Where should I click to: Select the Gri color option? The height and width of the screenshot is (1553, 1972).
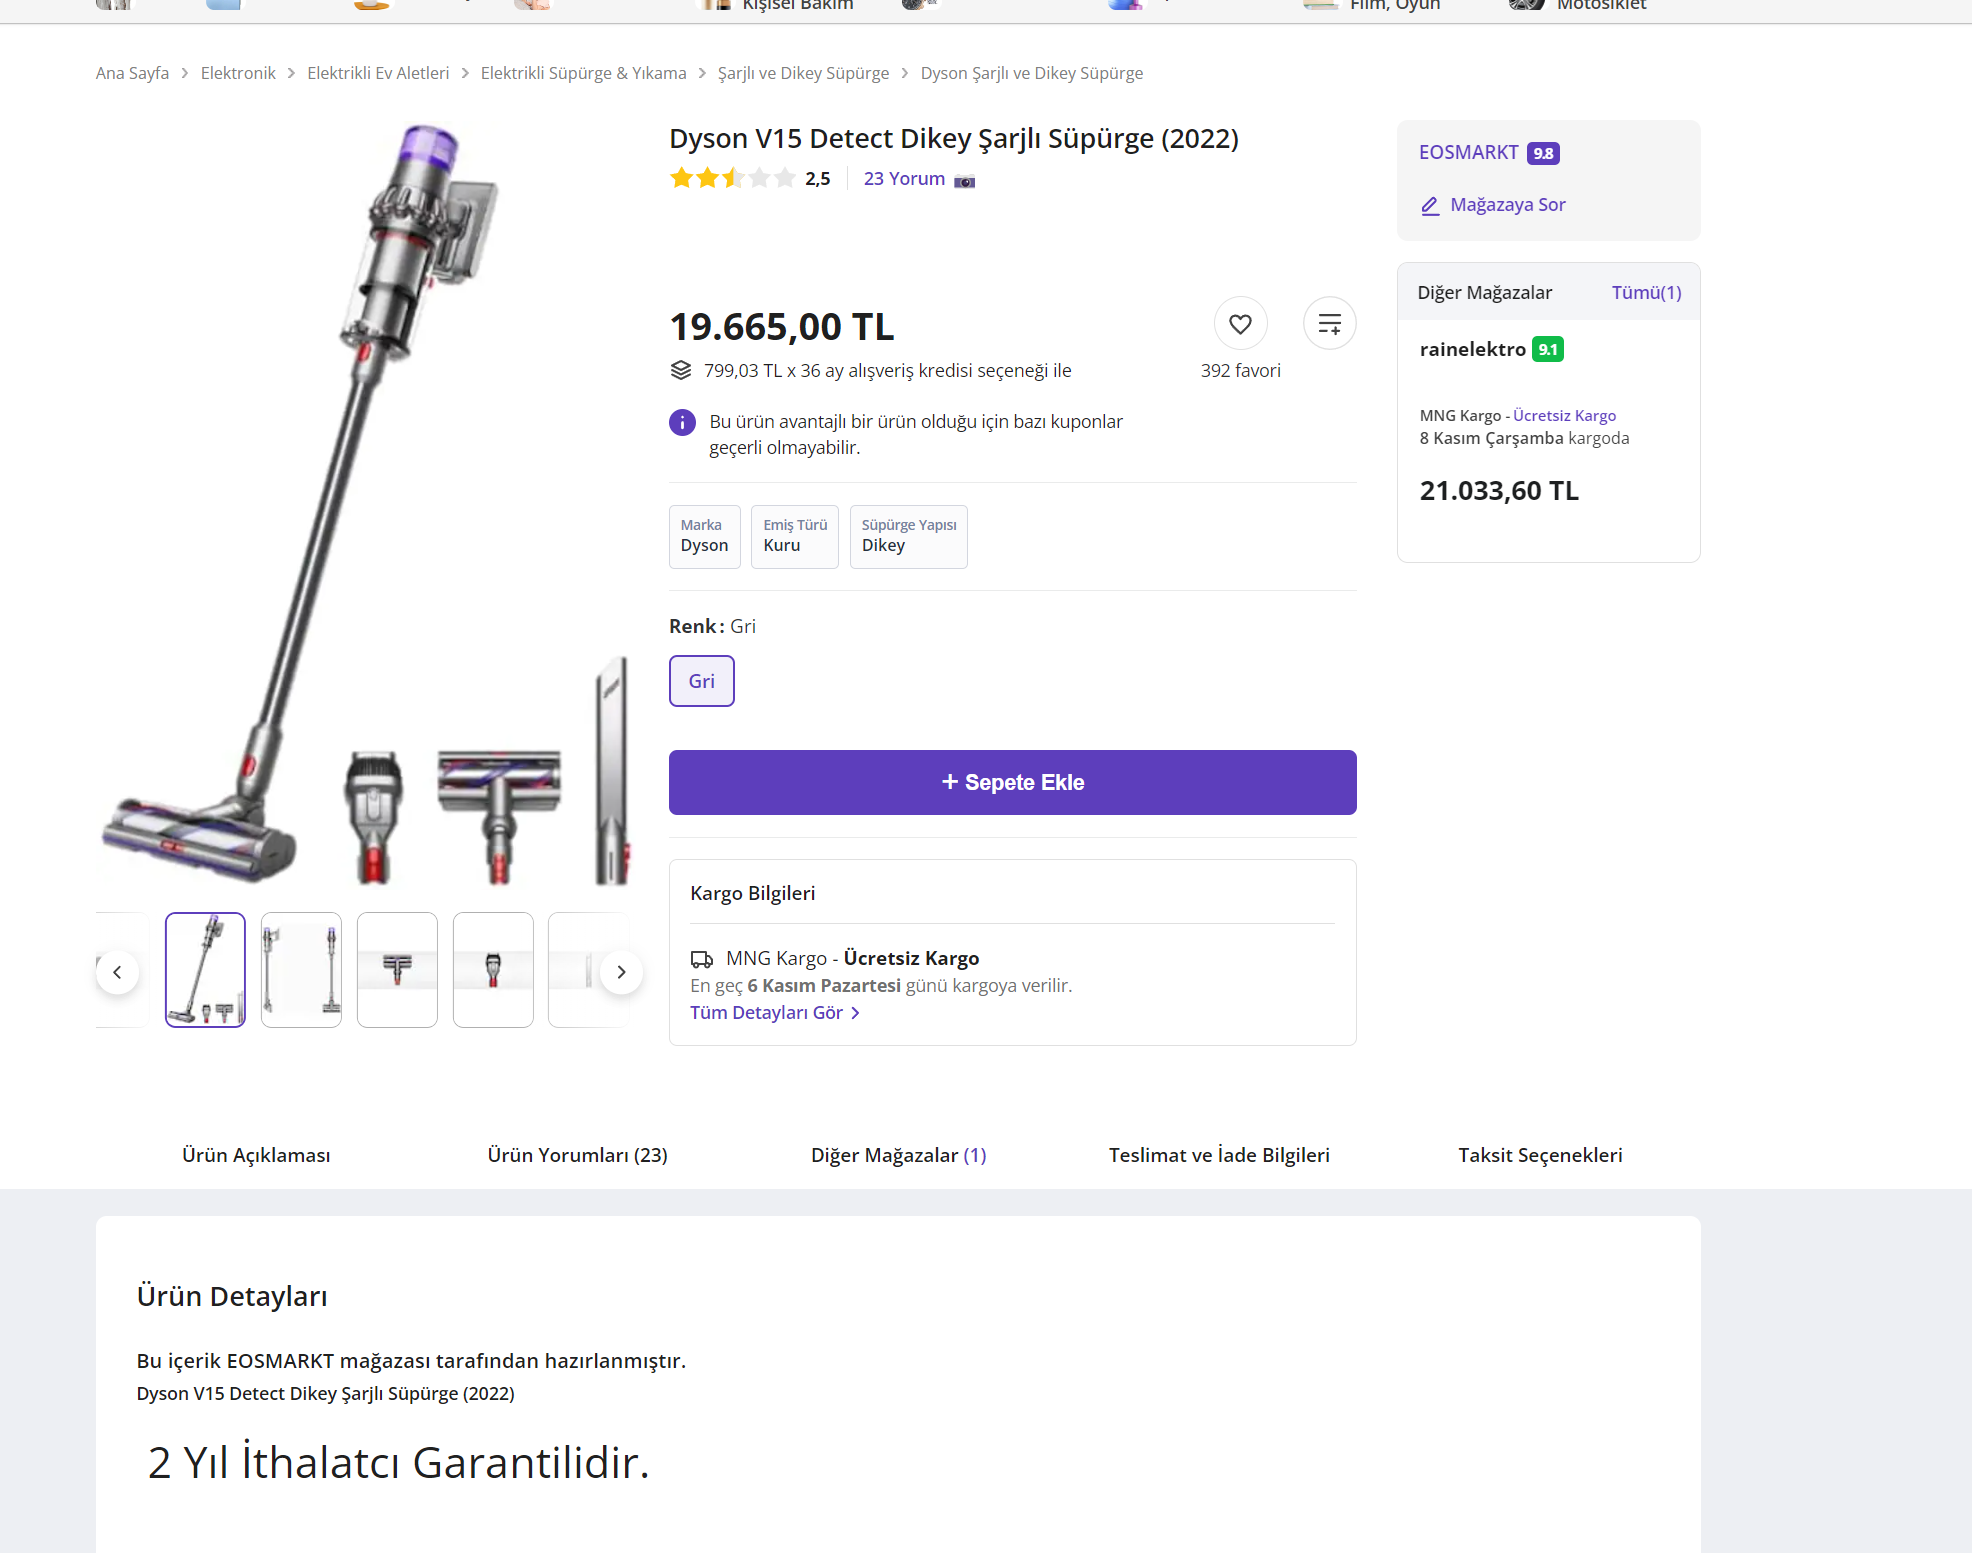701,681
